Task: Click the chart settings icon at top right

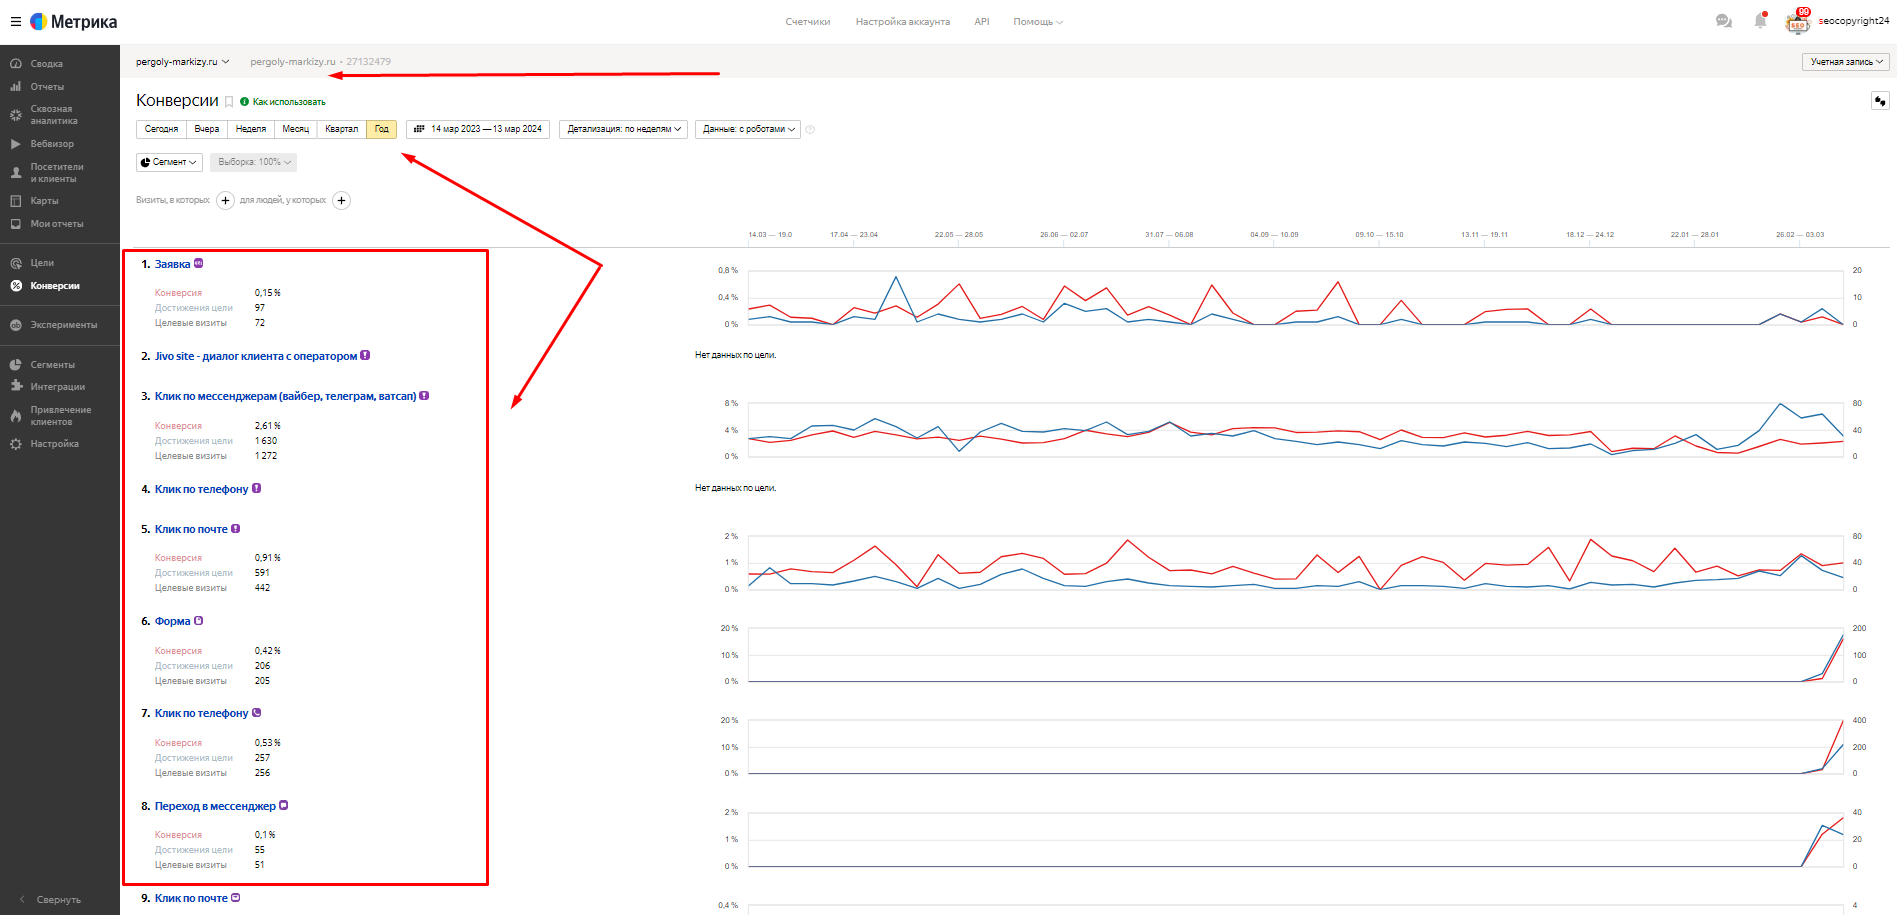Action: pos(1880,101)
